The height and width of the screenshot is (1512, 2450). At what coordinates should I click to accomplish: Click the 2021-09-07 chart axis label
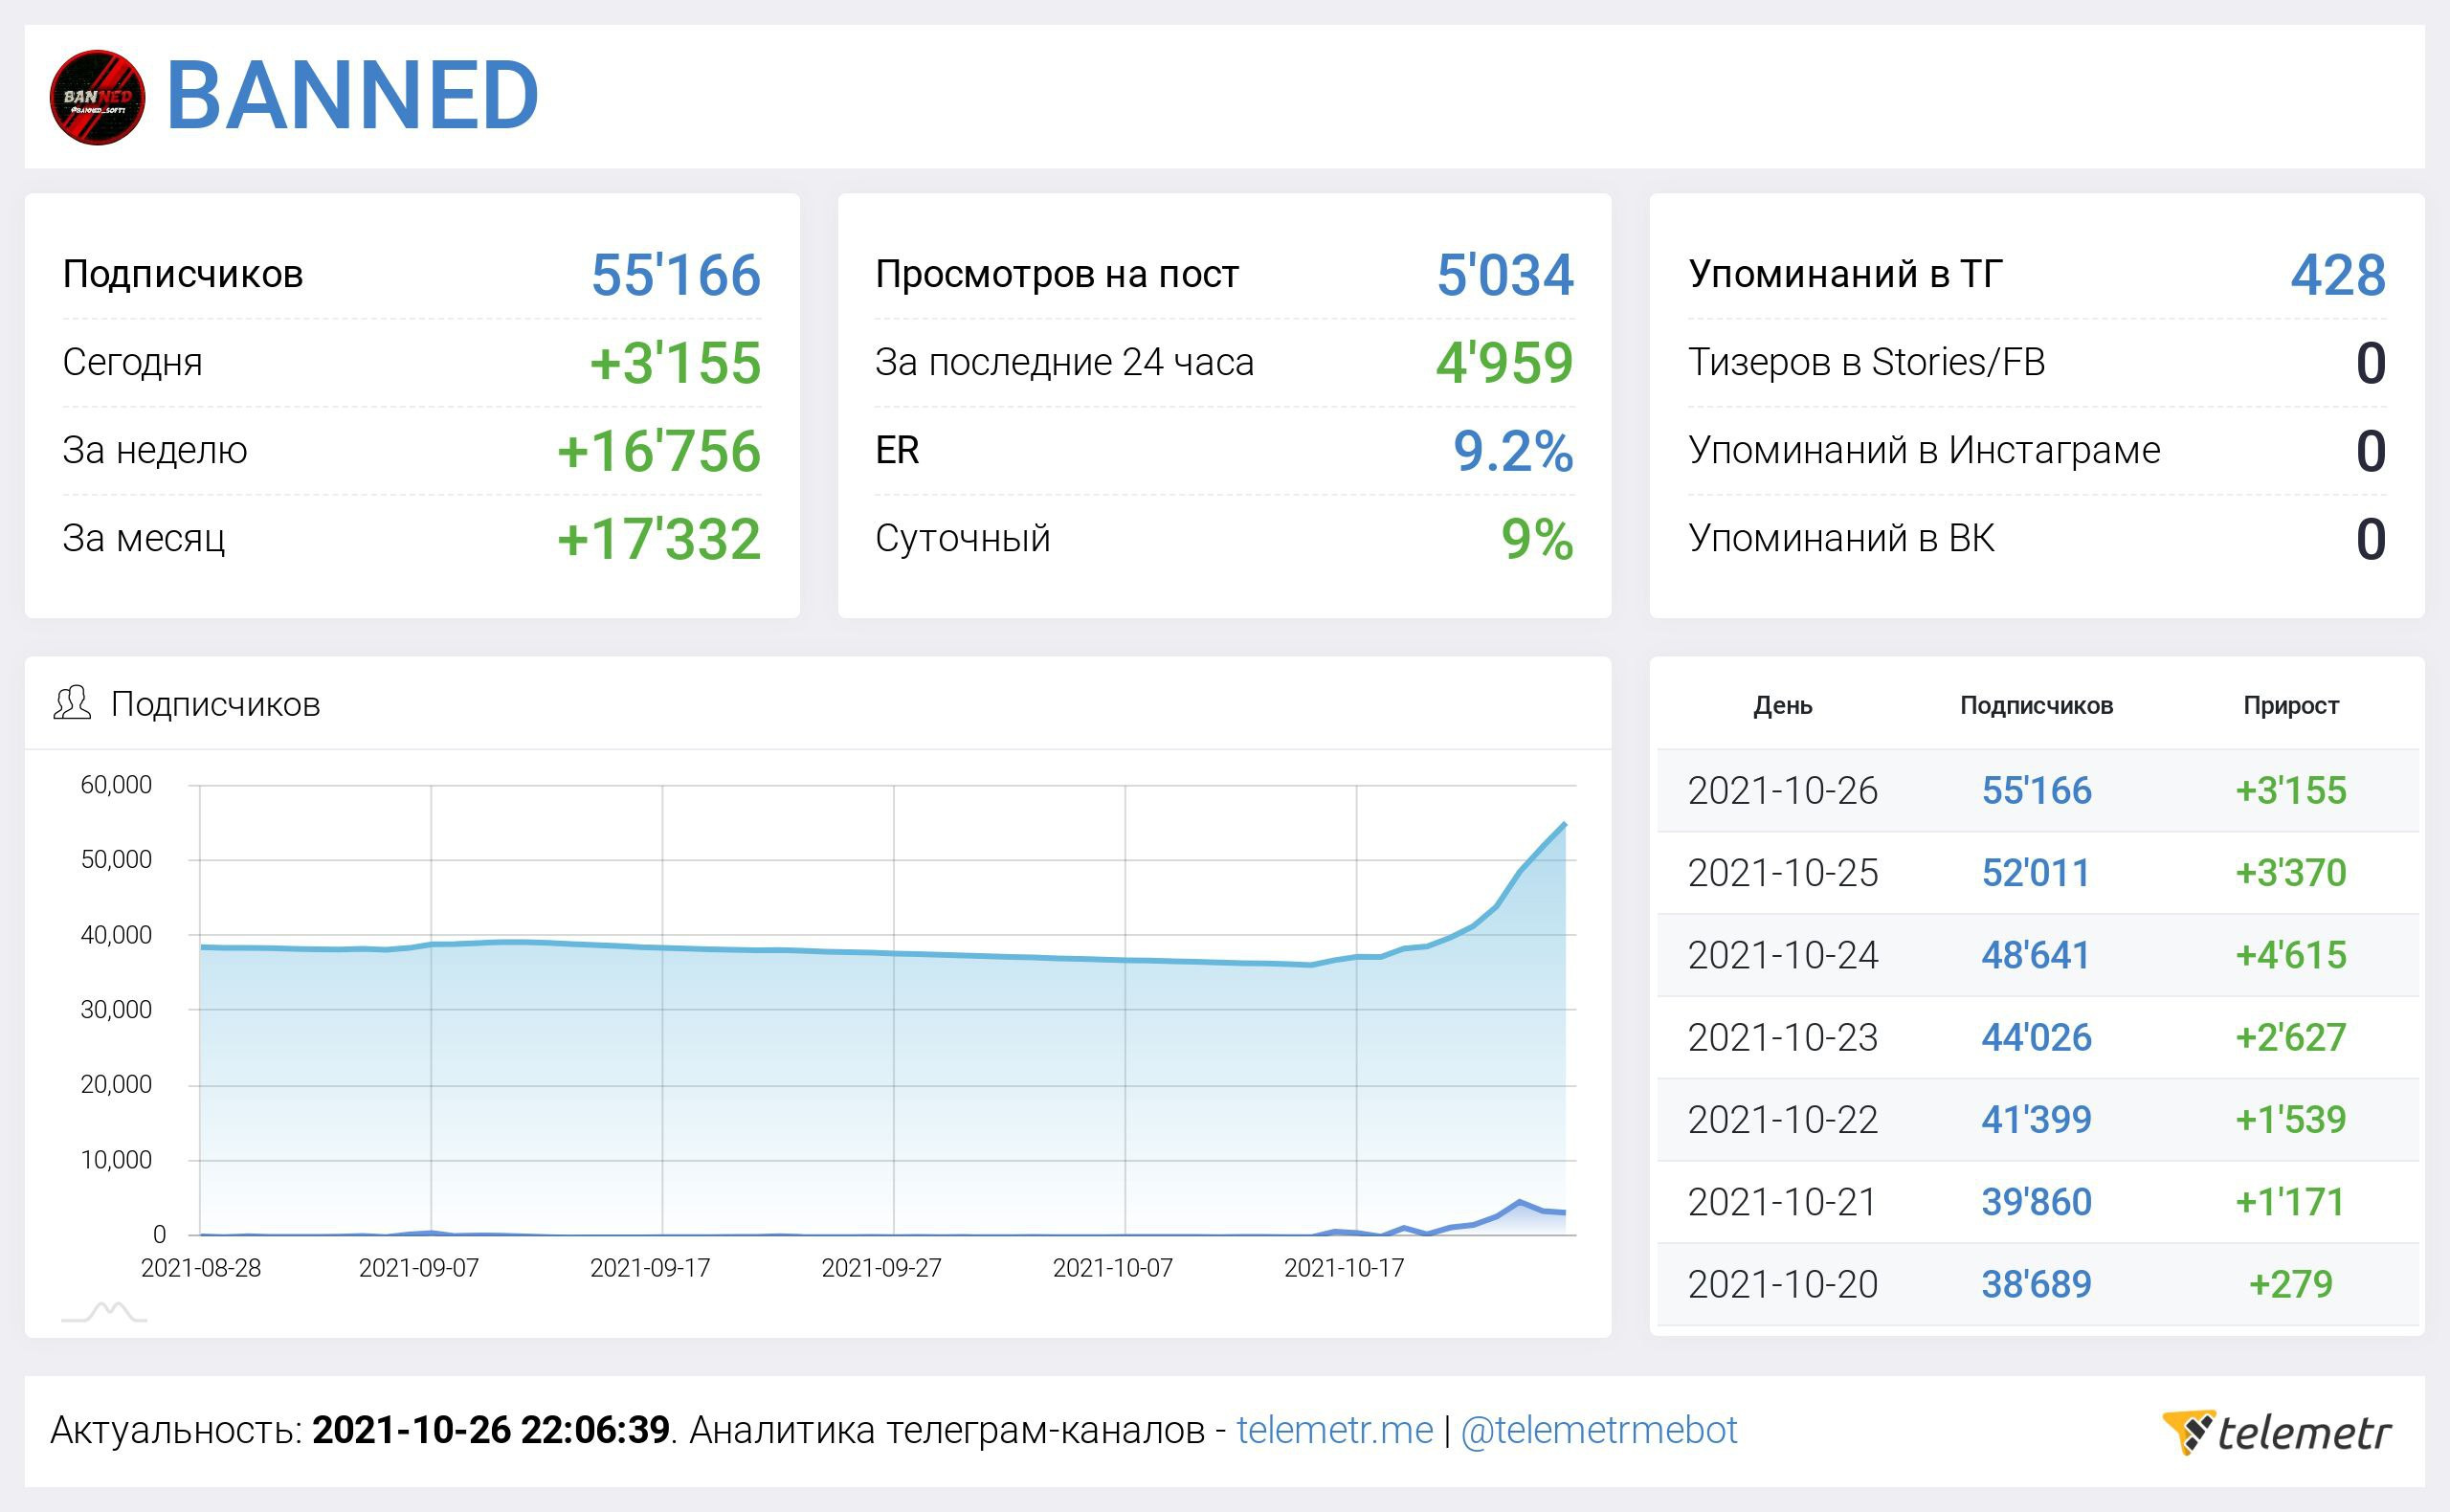pos(418,1268)
